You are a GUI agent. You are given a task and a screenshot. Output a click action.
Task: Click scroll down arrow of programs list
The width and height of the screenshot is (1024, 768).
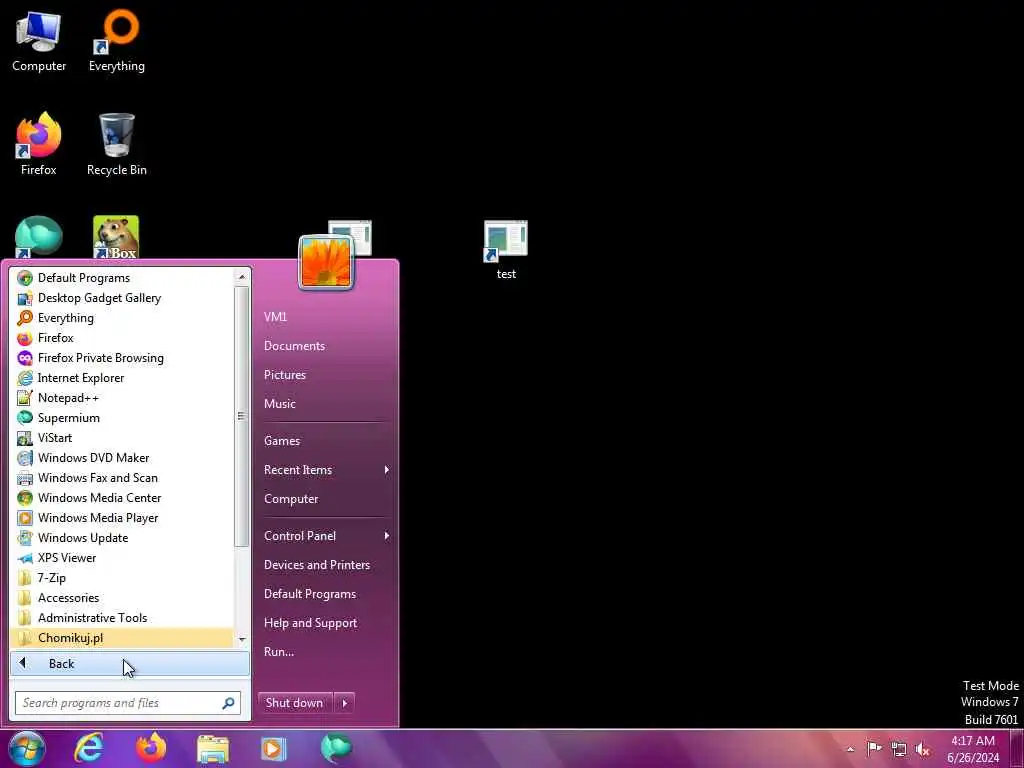click(242, 639)
